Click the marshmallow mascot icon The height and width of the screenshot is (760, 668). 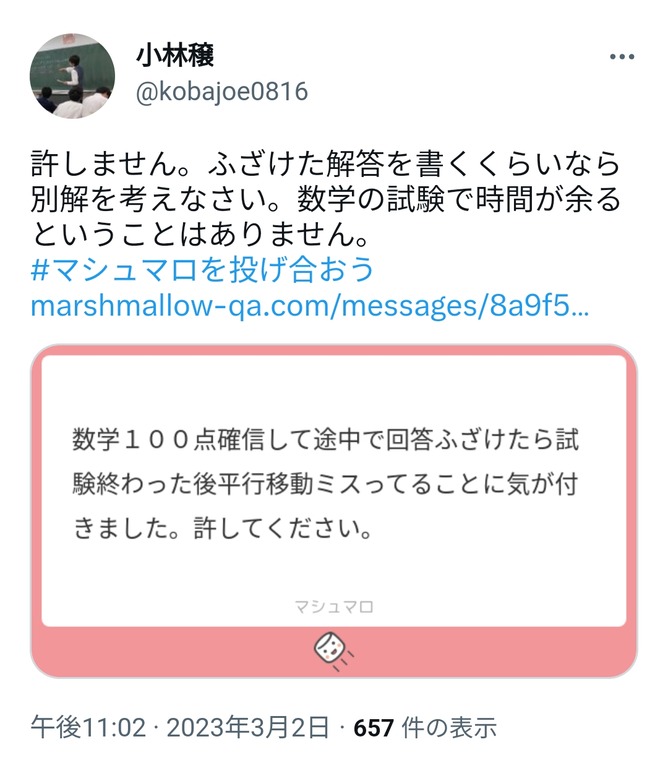click(x=333, y=650)
